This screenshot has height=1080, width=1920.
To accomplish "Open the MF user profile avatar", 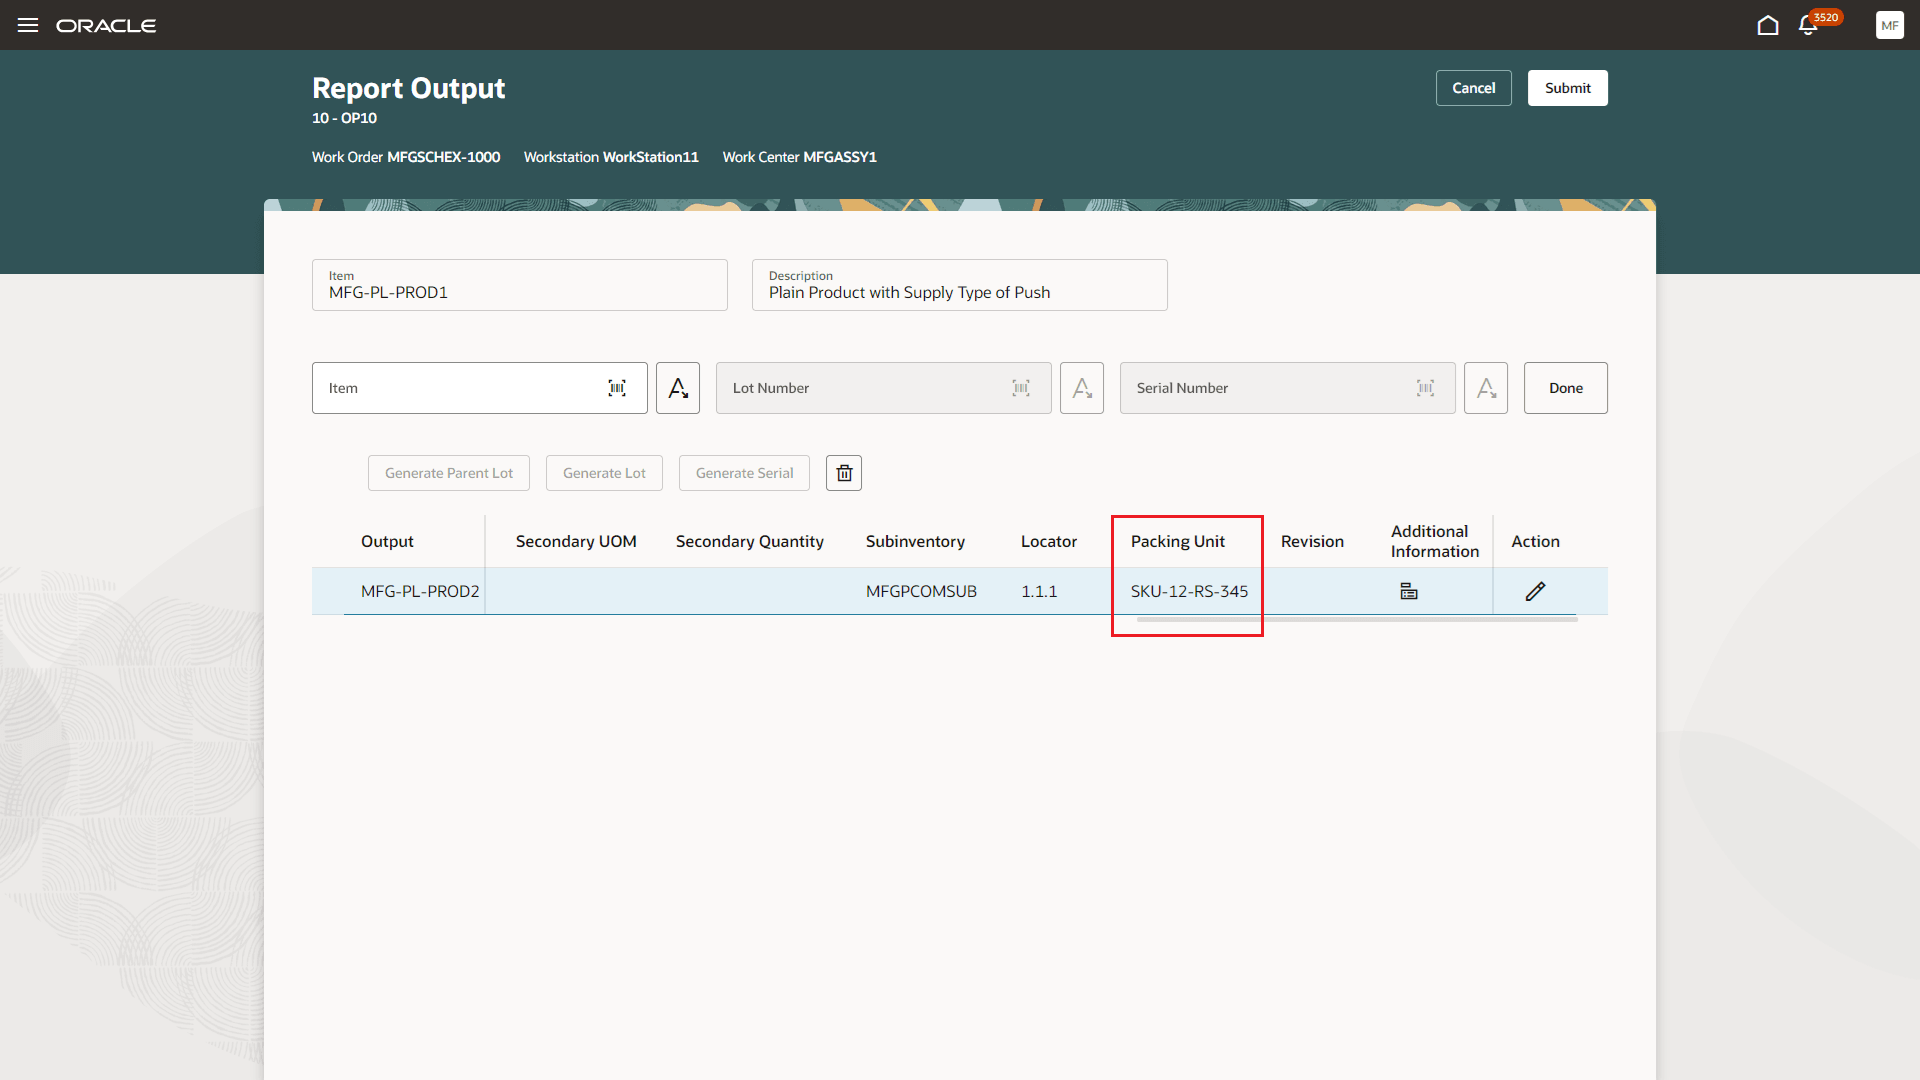I will [x=1890, y=25].
